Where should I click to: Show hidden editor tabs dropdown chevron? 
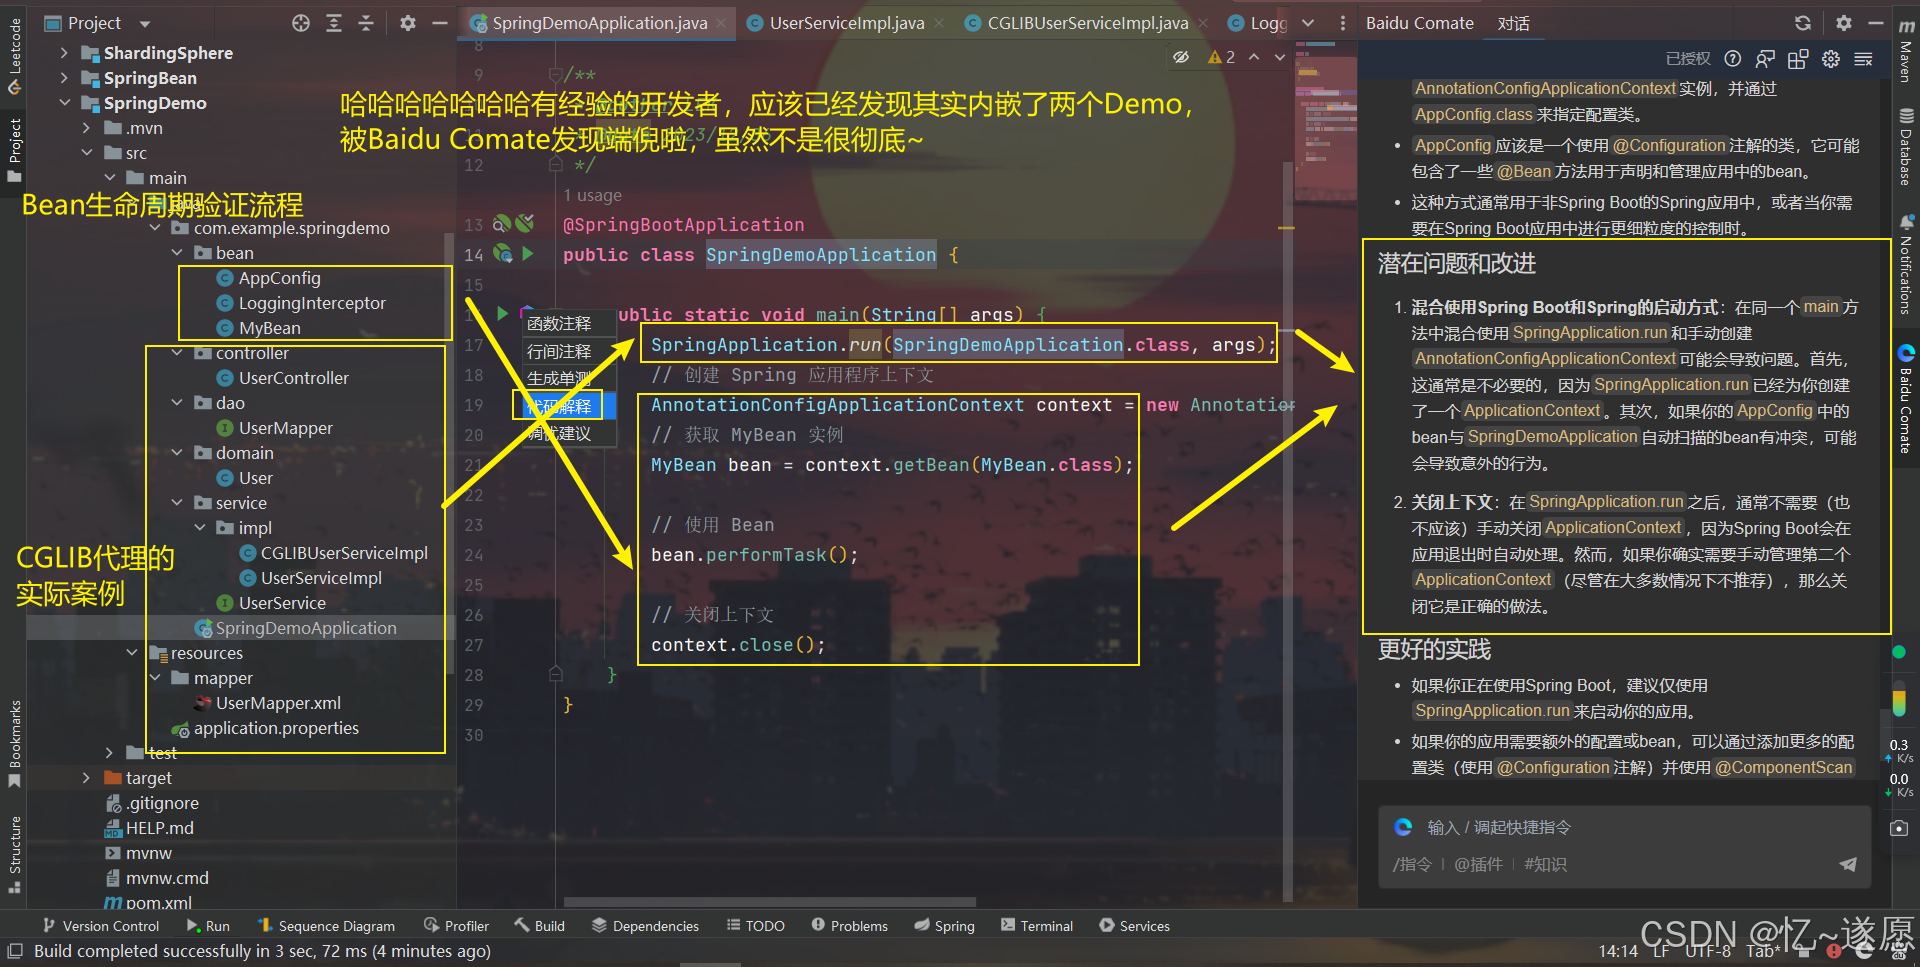(1308, 23)
